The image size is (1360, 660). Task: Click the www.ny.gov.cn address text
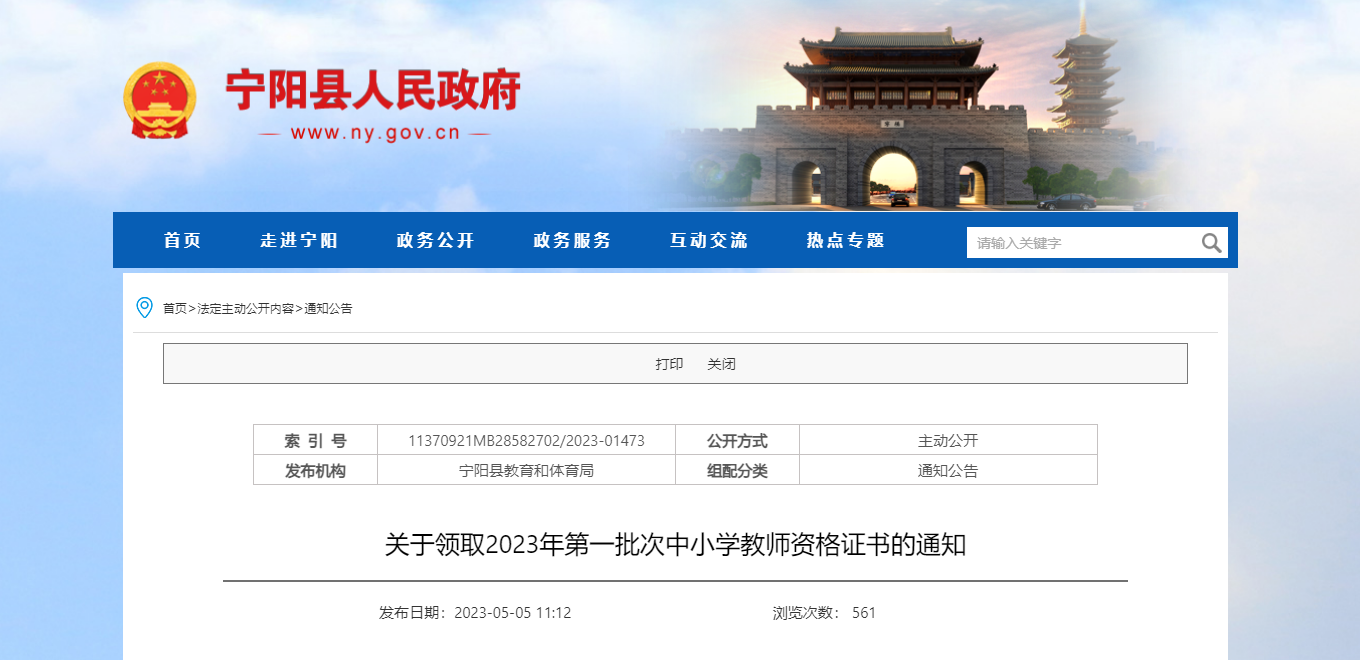tap(374, 133)
